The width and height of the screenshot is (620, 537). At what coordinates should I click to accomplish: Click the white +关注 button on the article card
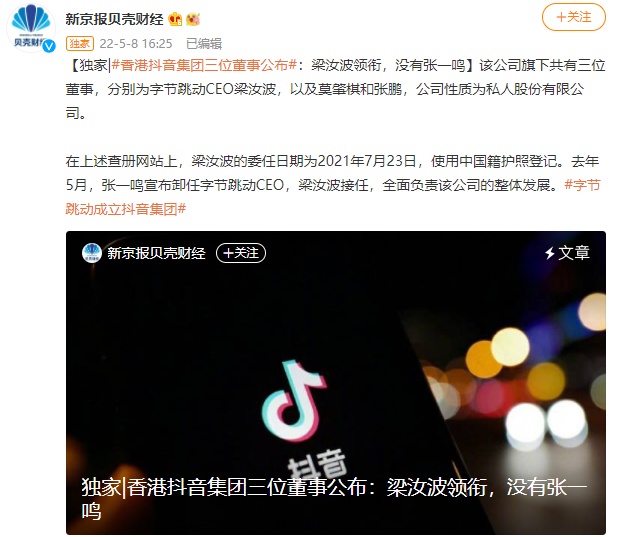point(241,253)
